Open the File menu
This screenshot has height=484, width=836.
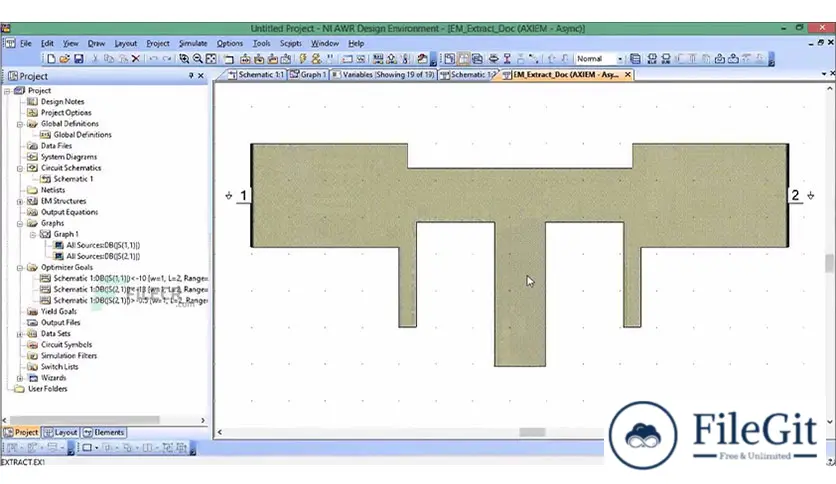26,44
